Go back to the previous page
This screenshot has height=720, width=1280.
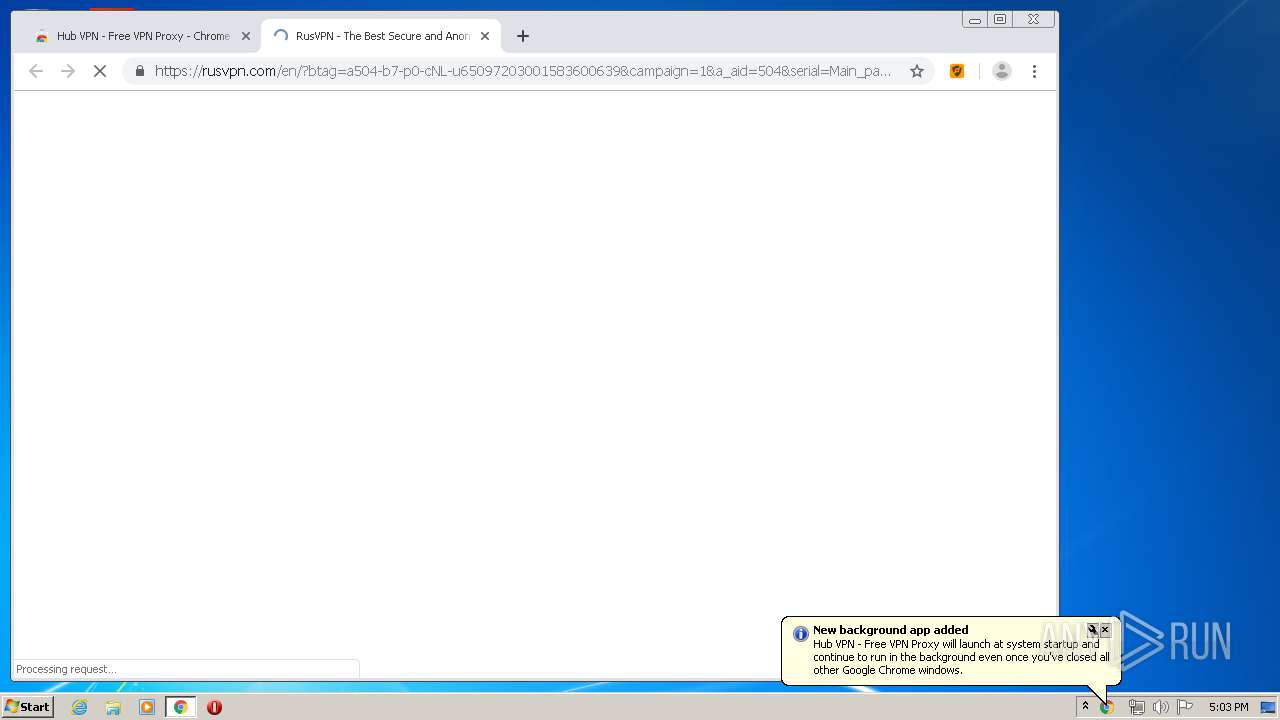pyautogui.click(x=36, y=71)
